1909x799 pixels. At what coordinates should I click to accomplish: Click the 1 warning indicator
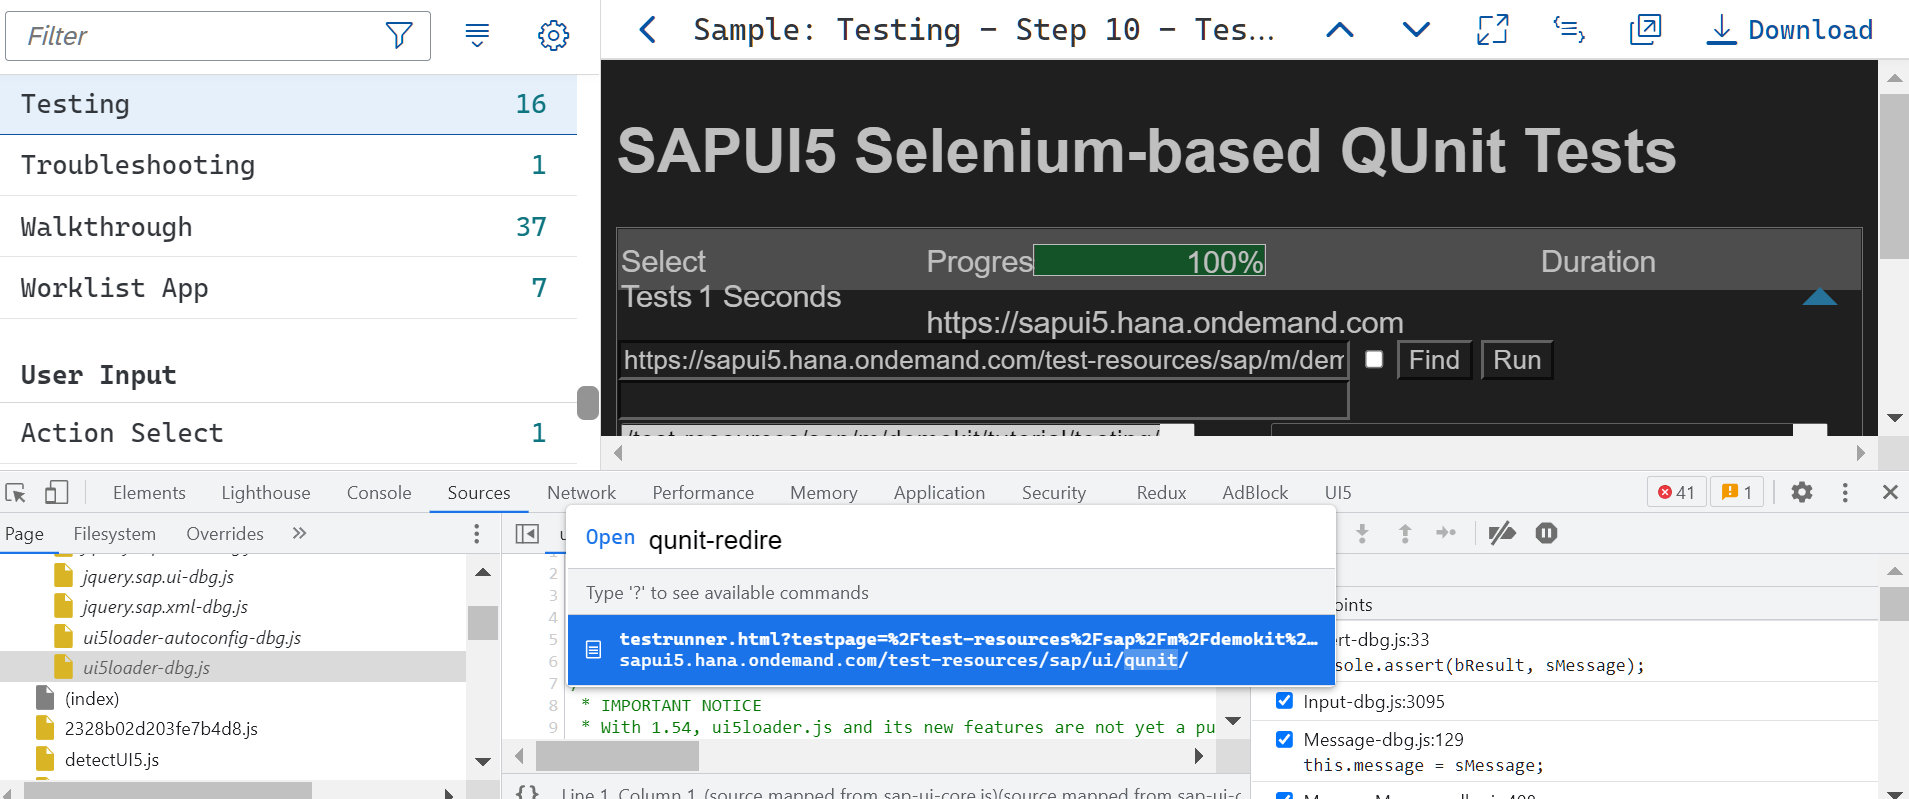[1737, 492]
